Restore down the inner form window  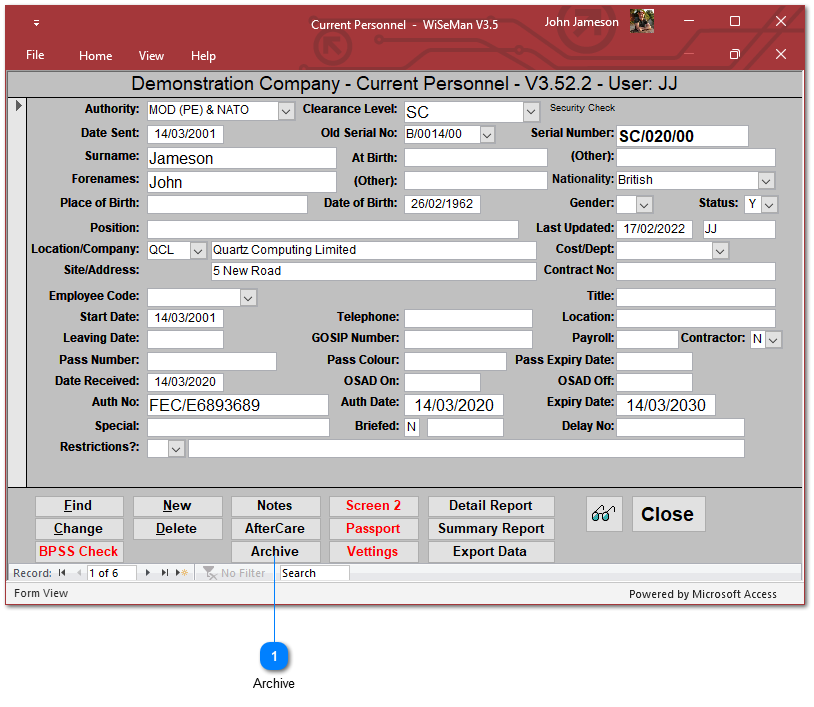pos(735,54)
